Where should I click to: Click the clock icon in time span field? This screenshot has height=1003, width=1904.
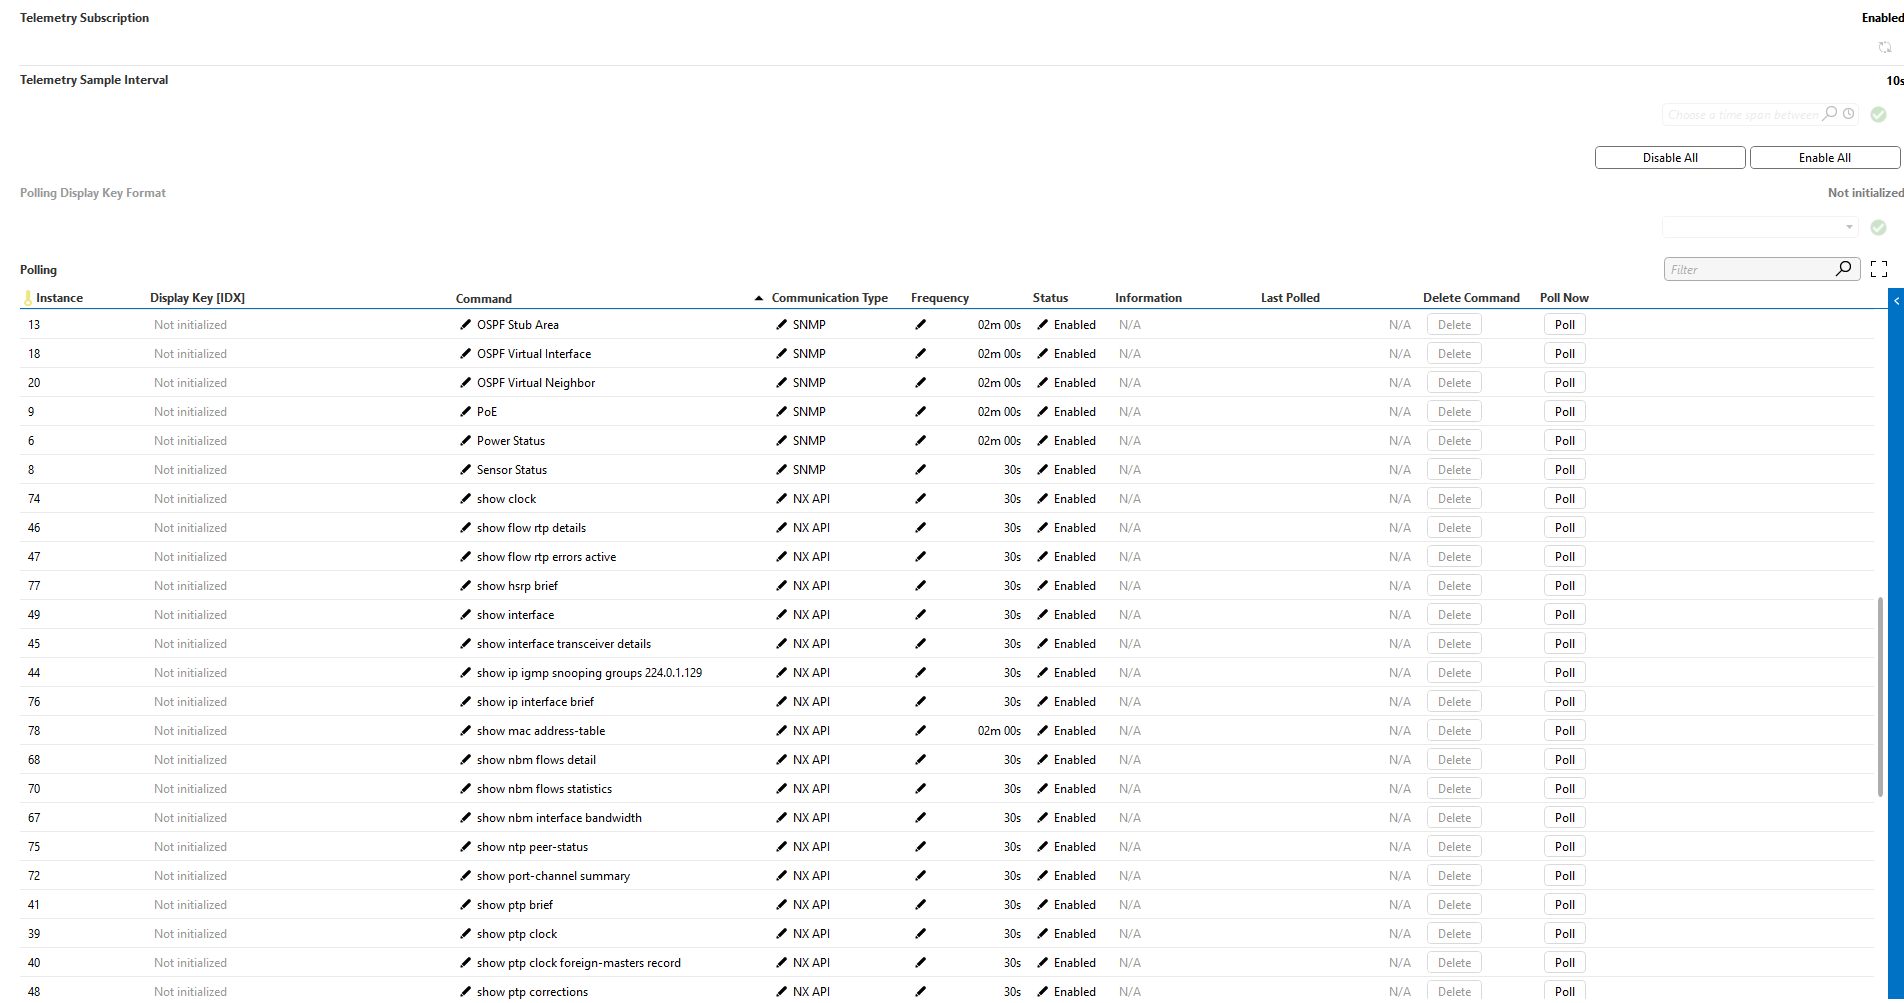pyautogui.click(x=1849, y=114)
